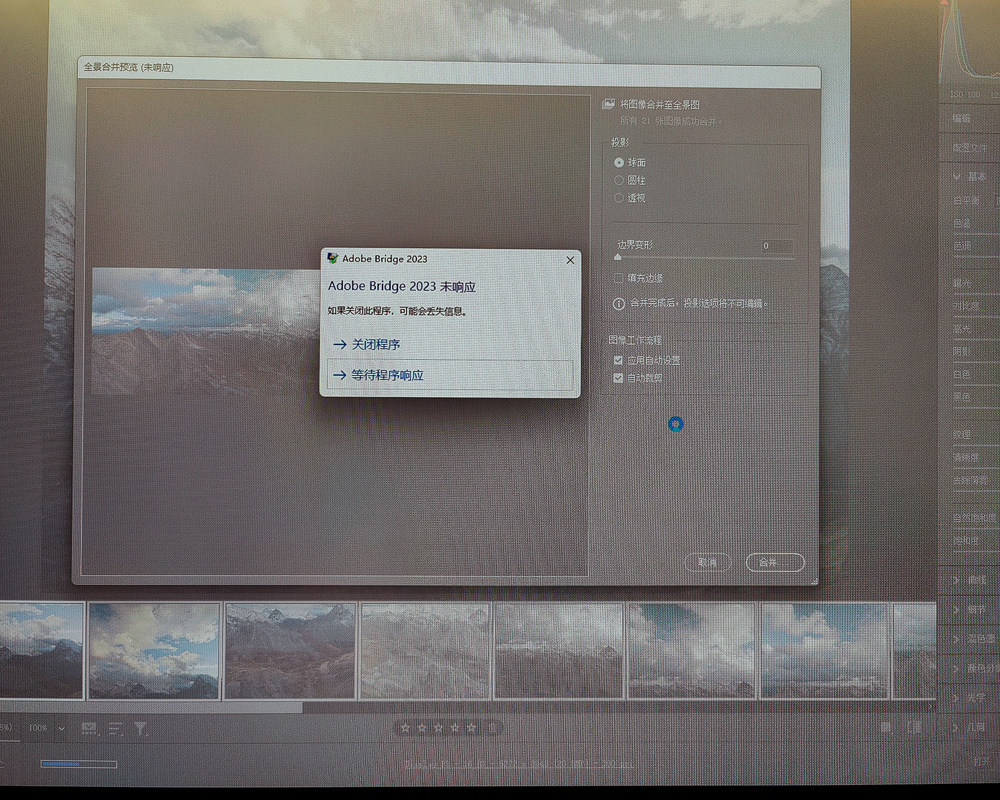
Task: Click the 边界变形 slider handle
Action: coord(617,257)
